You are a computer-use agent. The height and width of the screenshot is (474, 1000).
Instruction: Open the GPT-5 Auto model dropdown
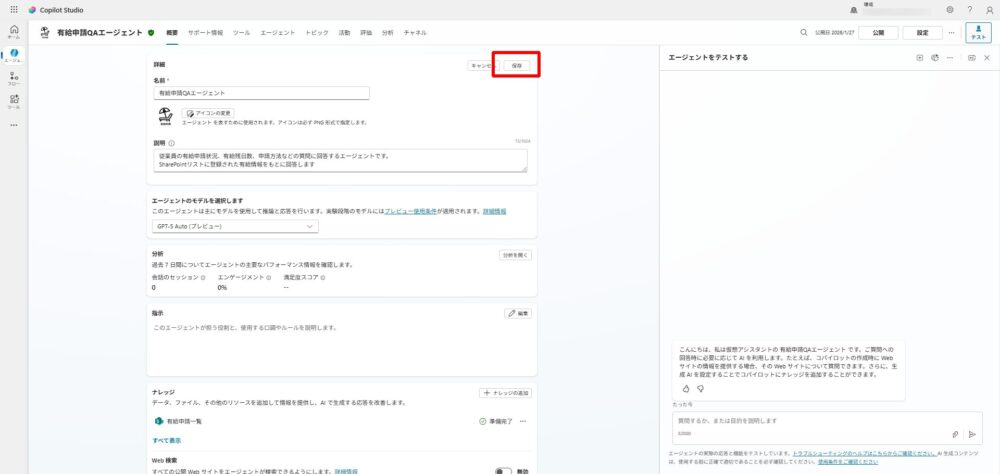click(235, 226)
